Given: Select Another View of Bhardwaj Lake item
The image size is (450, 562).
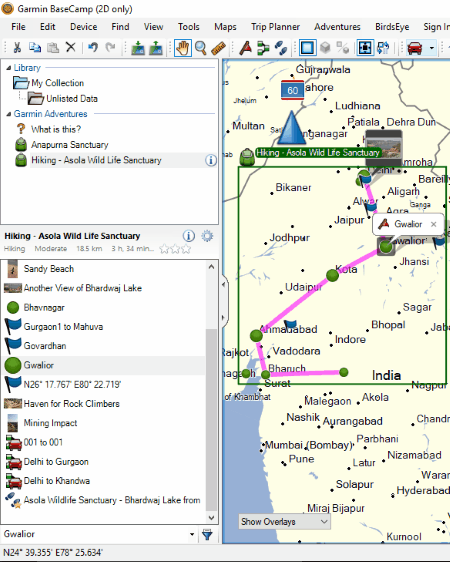Looking at the screenshot, I should click(x=82, y=288).
